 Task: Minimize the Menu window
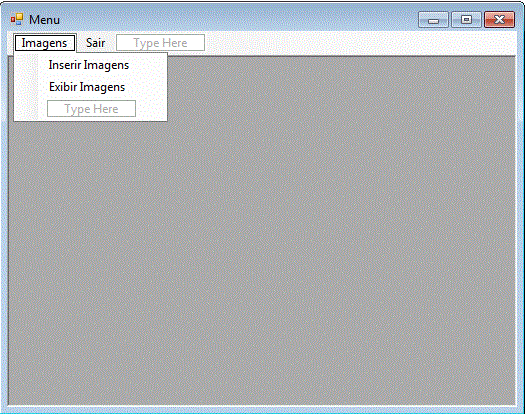[433, 20]
